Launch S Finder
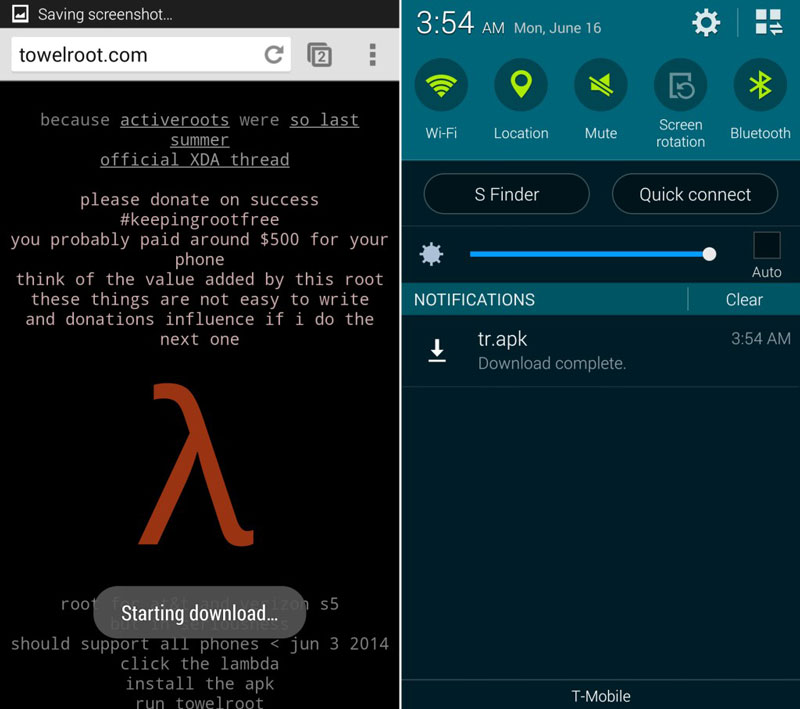The height and width of the screenshot is (709, 800). point(506,194)
